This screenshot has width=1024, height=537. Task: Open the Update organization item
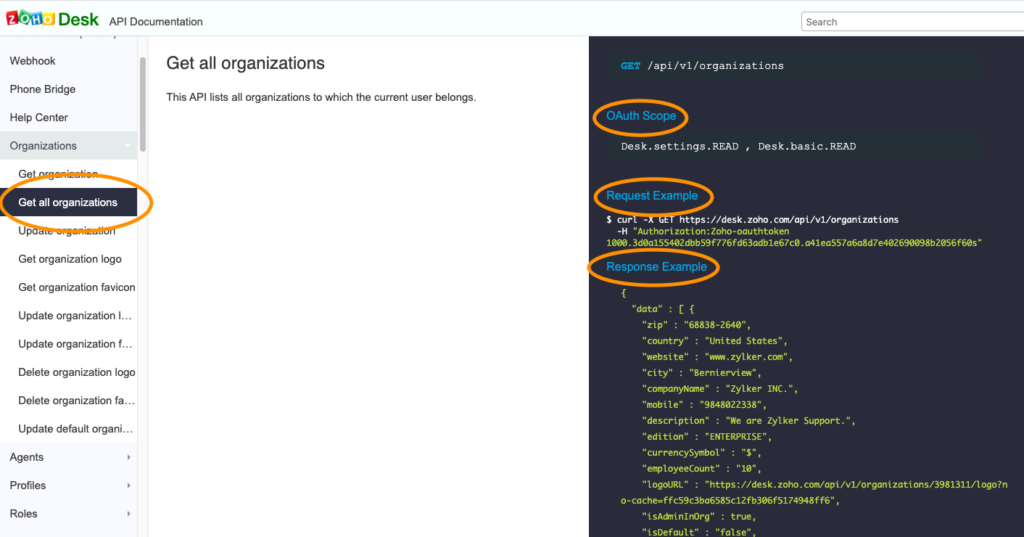[x=67, y=231]
